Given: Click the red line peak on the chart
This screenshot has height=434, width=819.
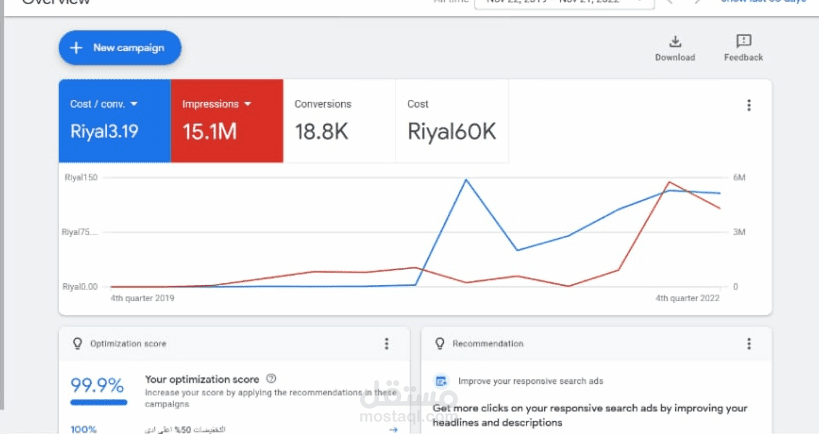Looking at the screenshot, I should (x=669, y=182).
